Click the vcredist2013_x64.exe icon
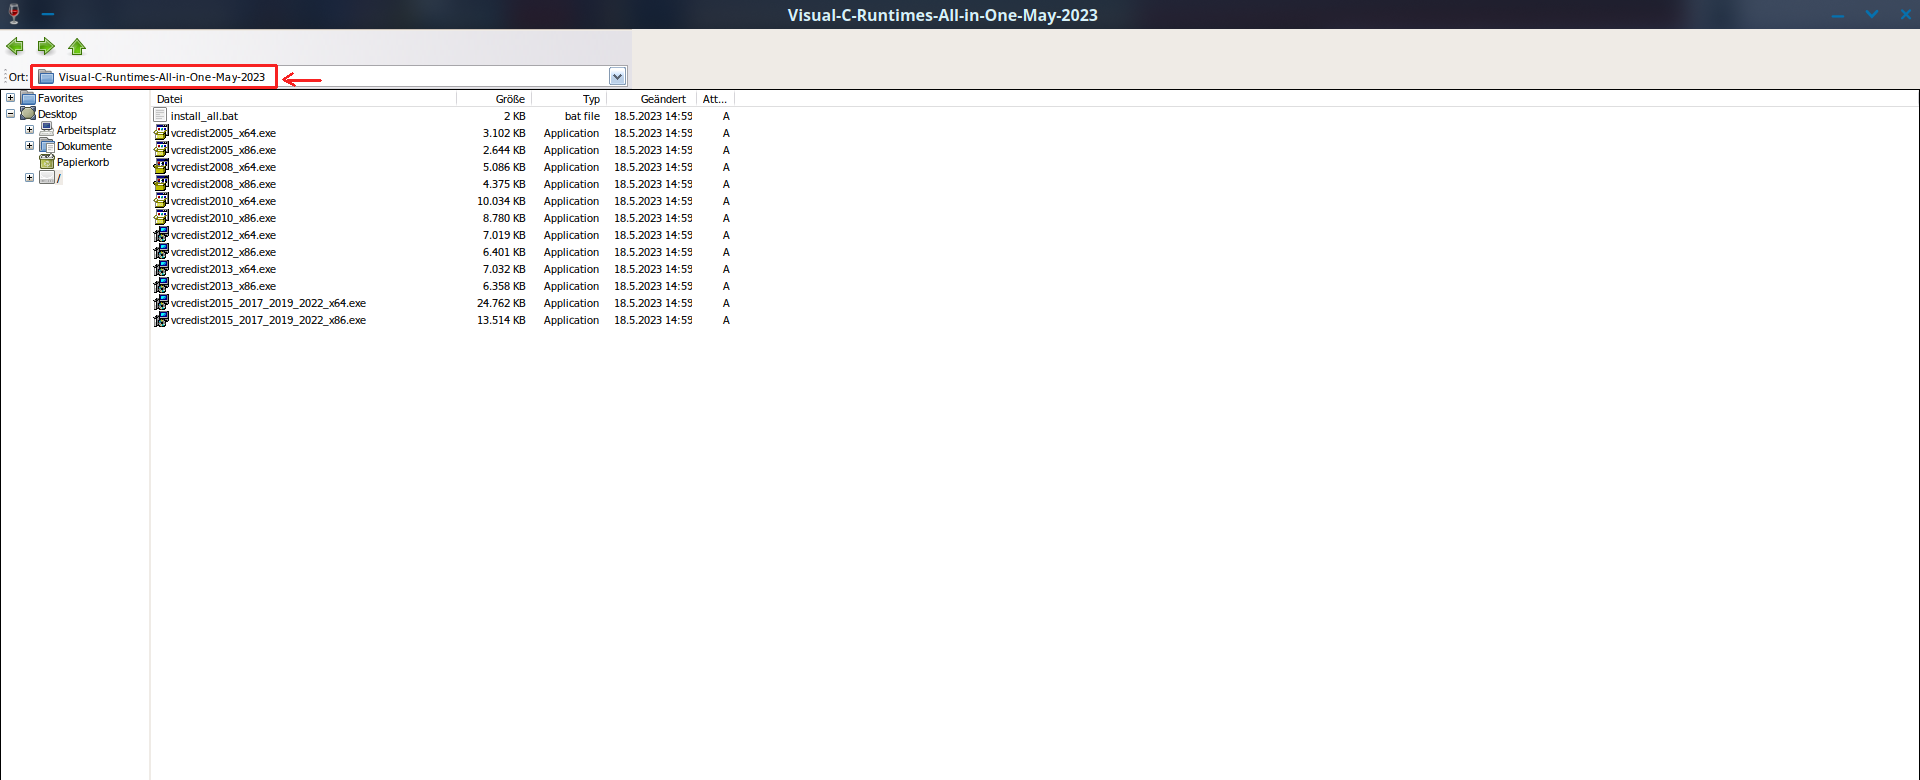 coord(160,269)
